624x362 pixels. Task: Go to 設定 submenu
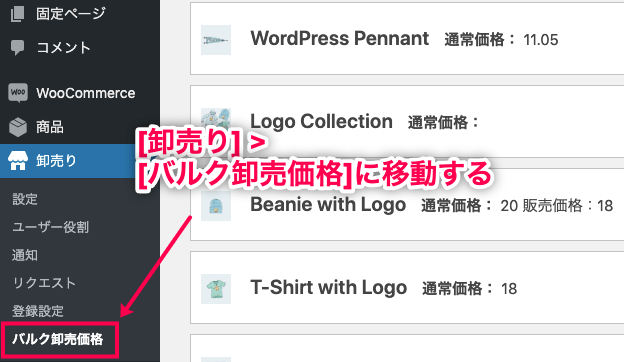(x=25, y=199)
